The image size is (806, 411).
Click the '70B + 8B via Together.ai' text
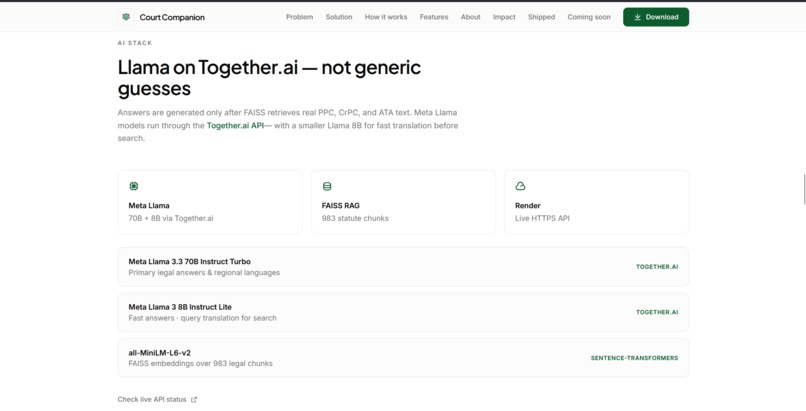click(x=171, y=218)
